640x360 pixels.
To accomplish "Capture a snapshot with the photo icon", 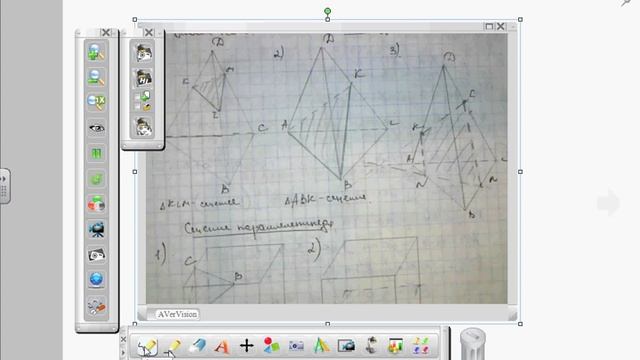I will tap(96, 255).
